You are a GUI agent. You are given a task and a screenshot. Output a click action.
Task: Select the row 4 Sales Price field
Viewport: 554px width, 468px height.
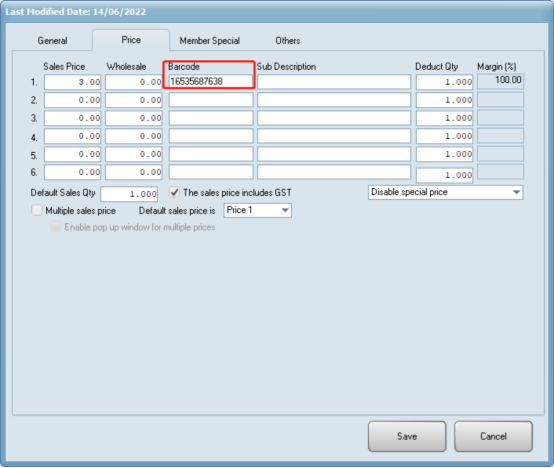(72, 136)
